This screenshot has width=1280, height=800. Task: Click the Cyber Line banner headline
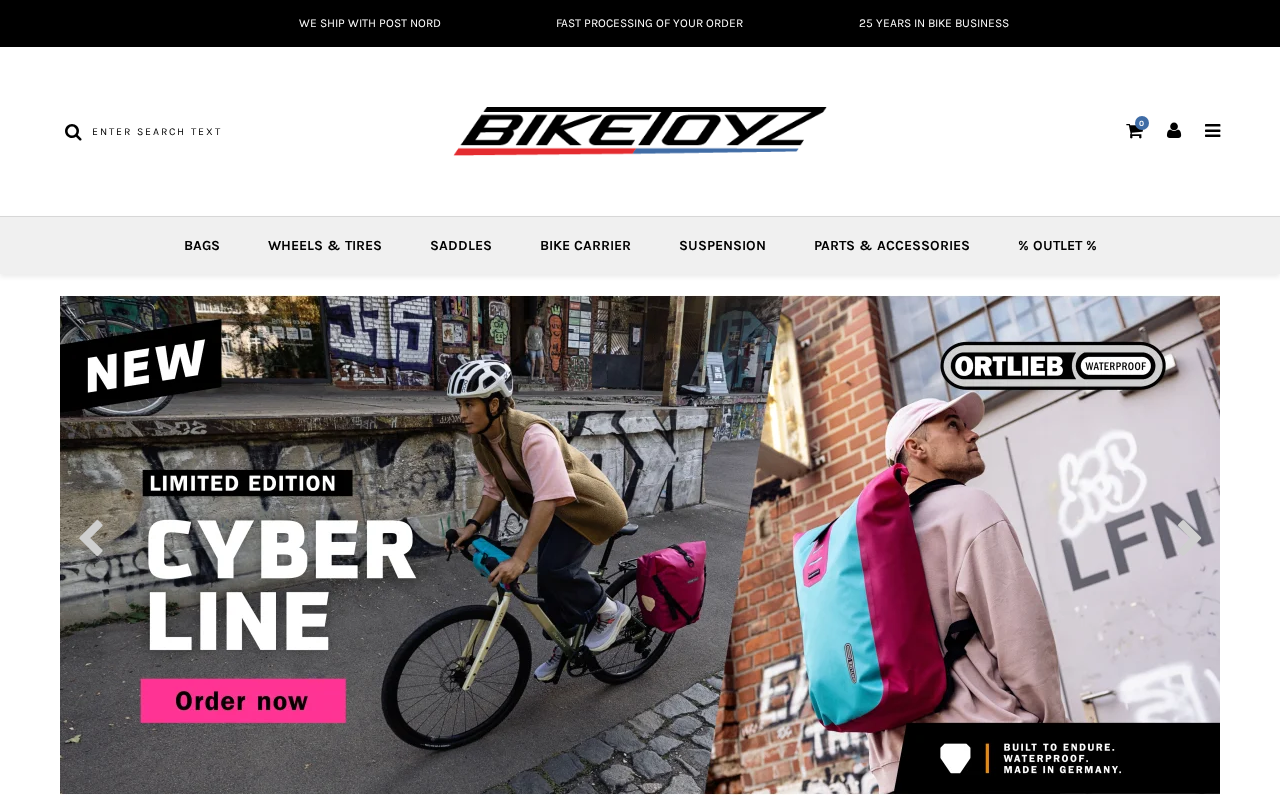[280, 585]
